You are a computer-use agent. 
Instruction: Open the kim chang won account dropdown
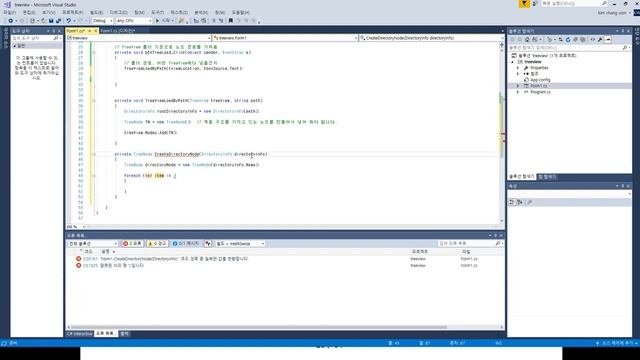tap(614, 13)
